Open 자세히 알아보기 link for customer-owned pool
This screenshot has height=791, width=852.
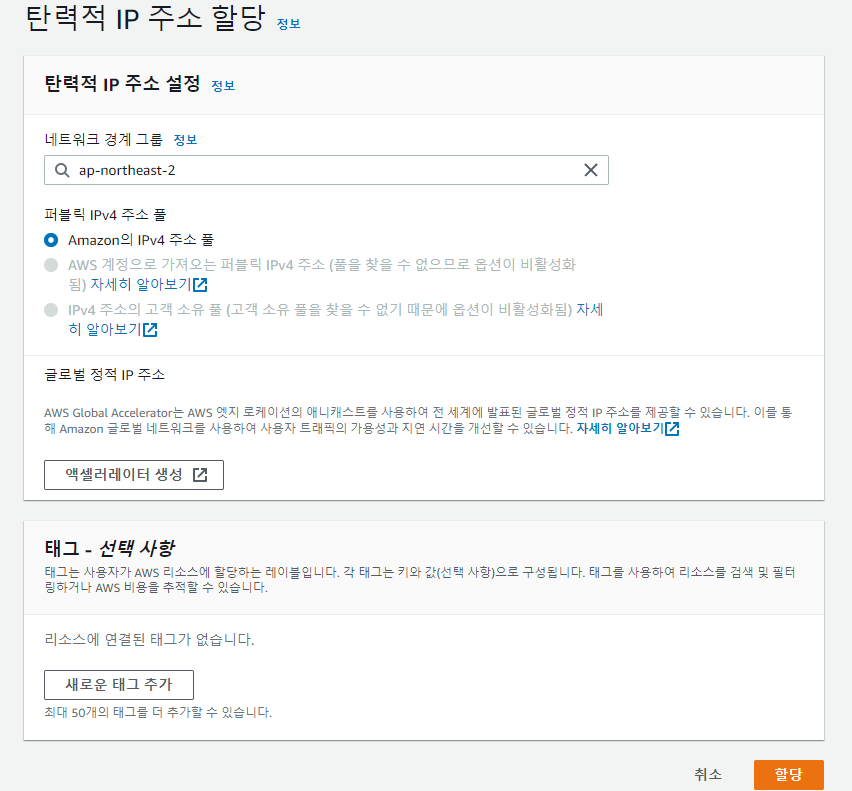pyautogui.click(x=112, y=329)
